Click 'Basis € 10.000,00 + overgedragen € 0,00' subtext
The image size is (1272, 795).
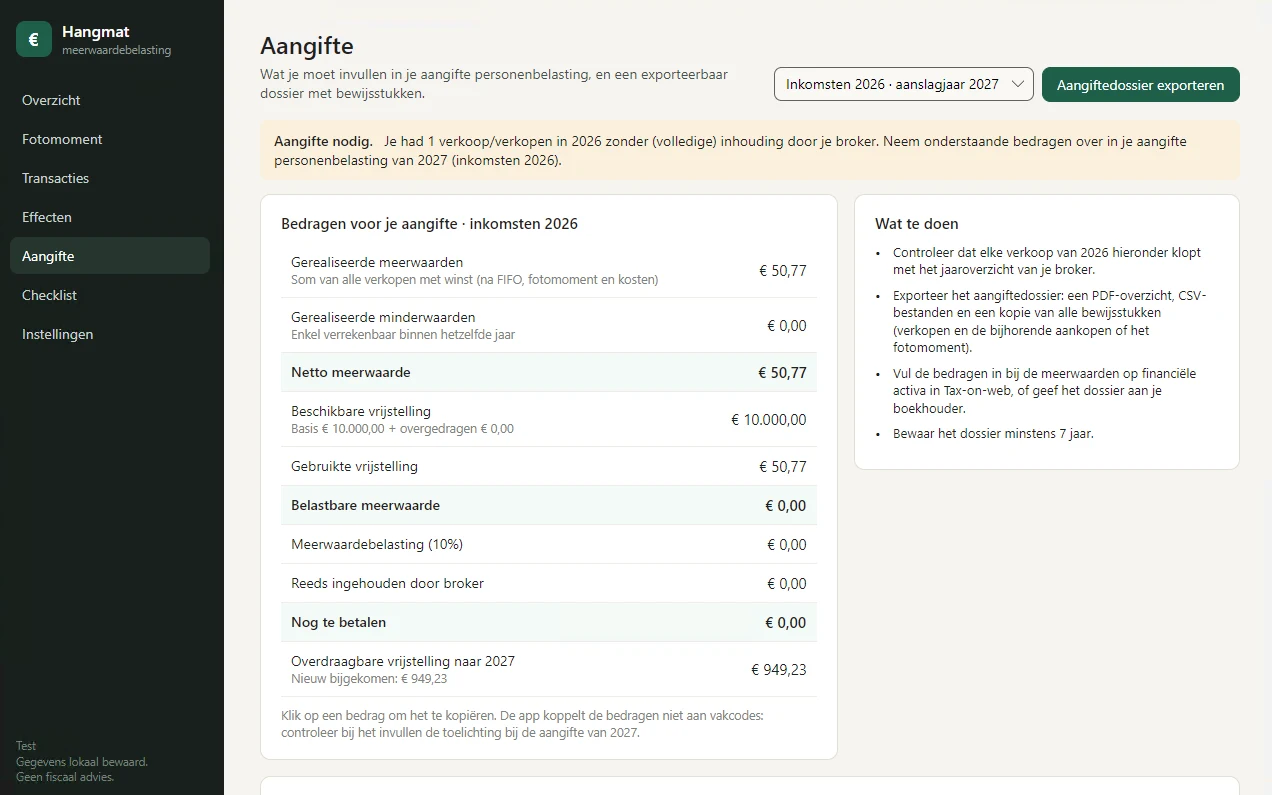point(402,429)
